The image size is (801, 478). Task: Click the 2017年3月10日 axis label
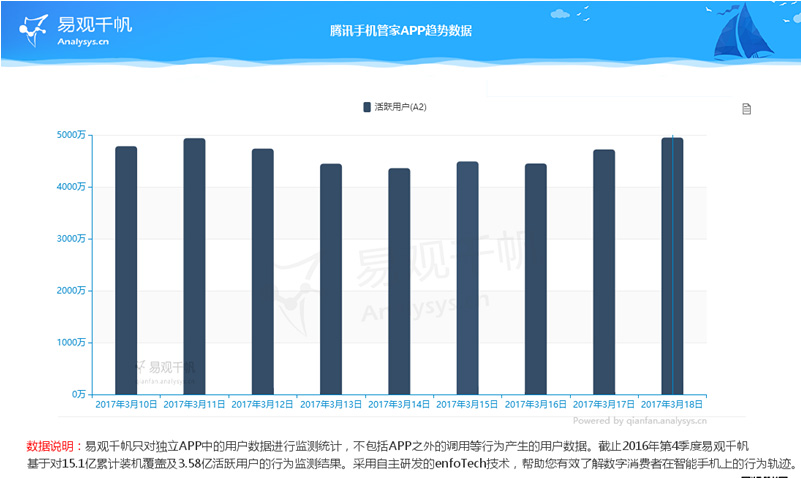126,404
